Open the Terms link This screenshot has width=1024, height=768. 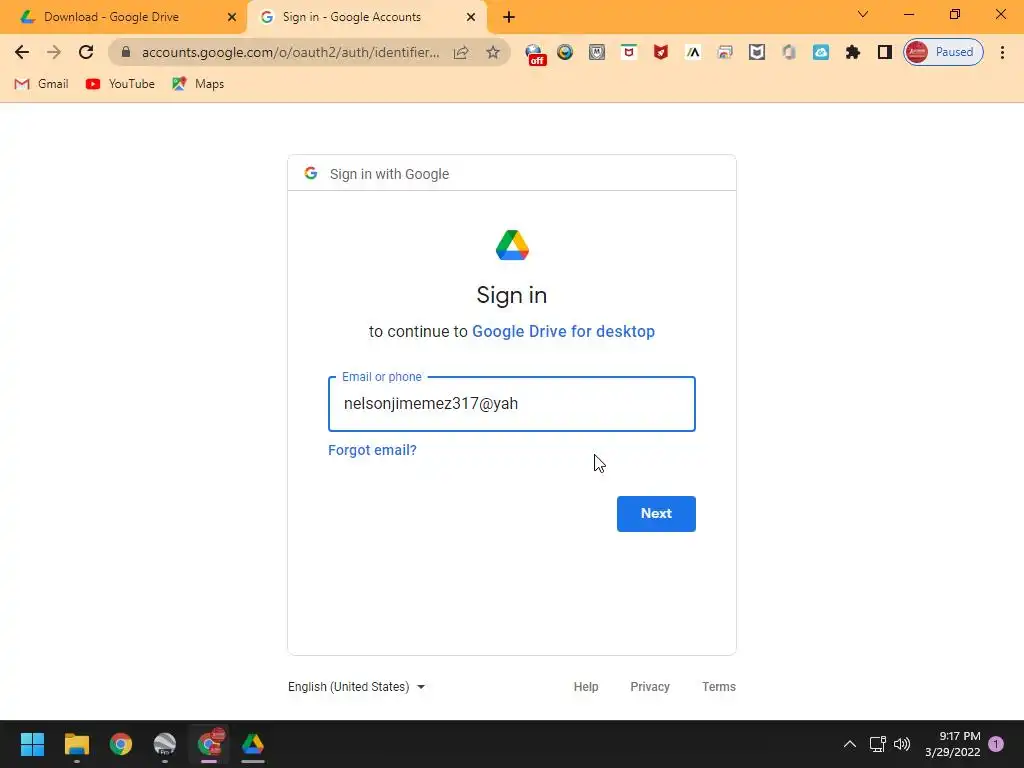coord(718,686)
